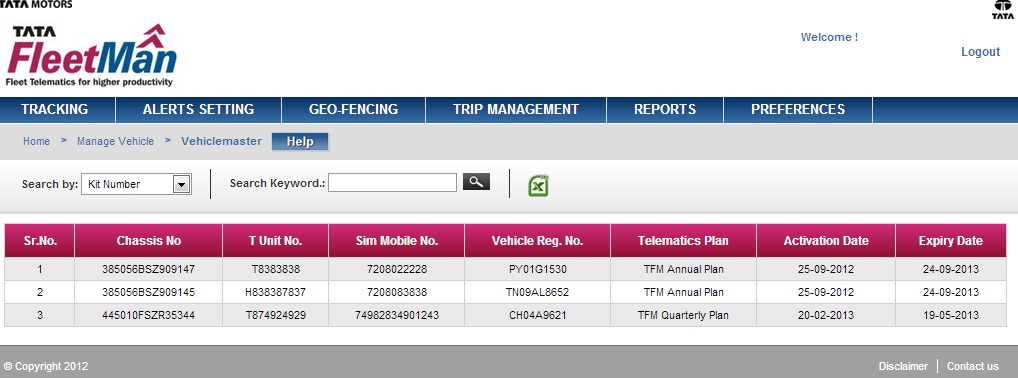Click the Tata emblem at top right

tap(1003, 10)
